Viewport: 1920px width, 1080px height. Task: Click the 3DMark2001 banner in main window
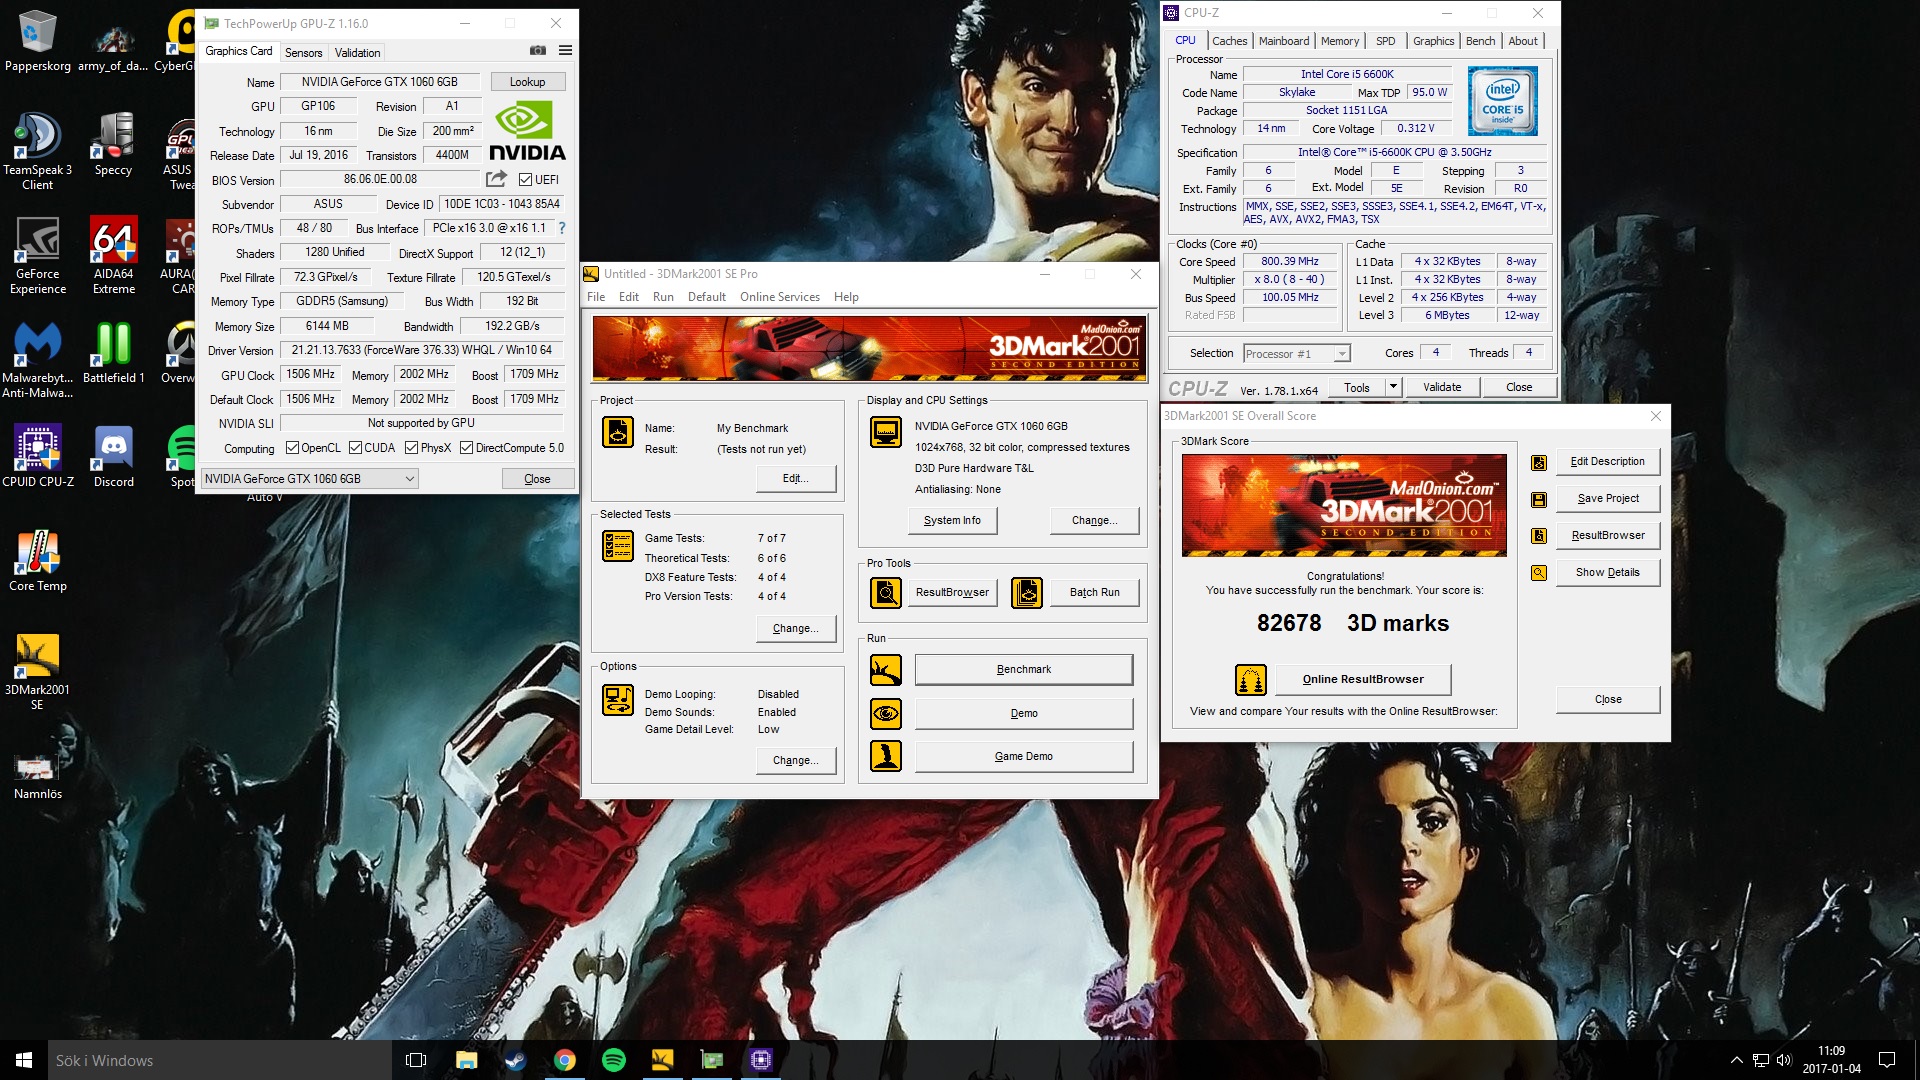pos(869,348)
